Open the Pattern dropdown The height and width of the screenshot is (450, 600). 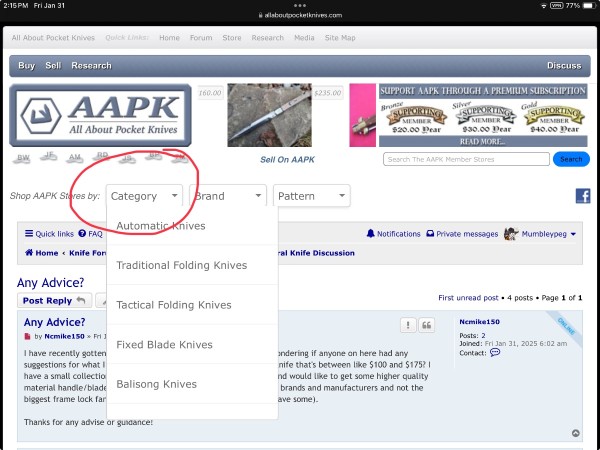click(312, 196)
